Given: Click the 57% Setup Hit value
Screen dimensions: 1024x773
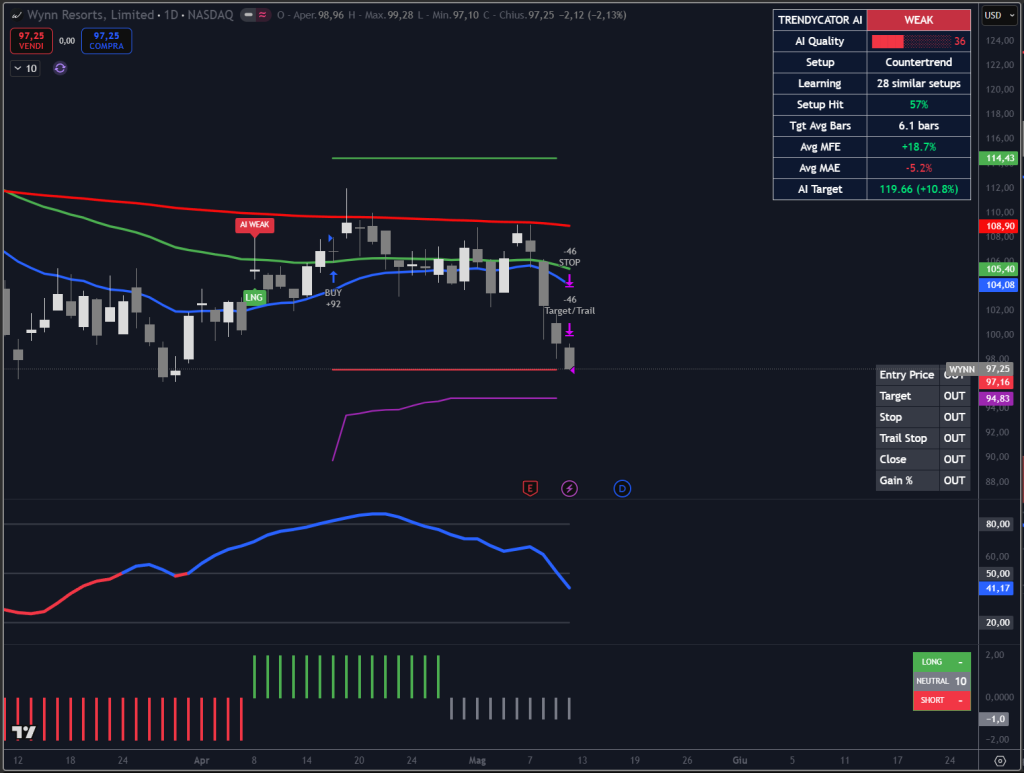Looking at the screenshot, I should pos(918,104).
